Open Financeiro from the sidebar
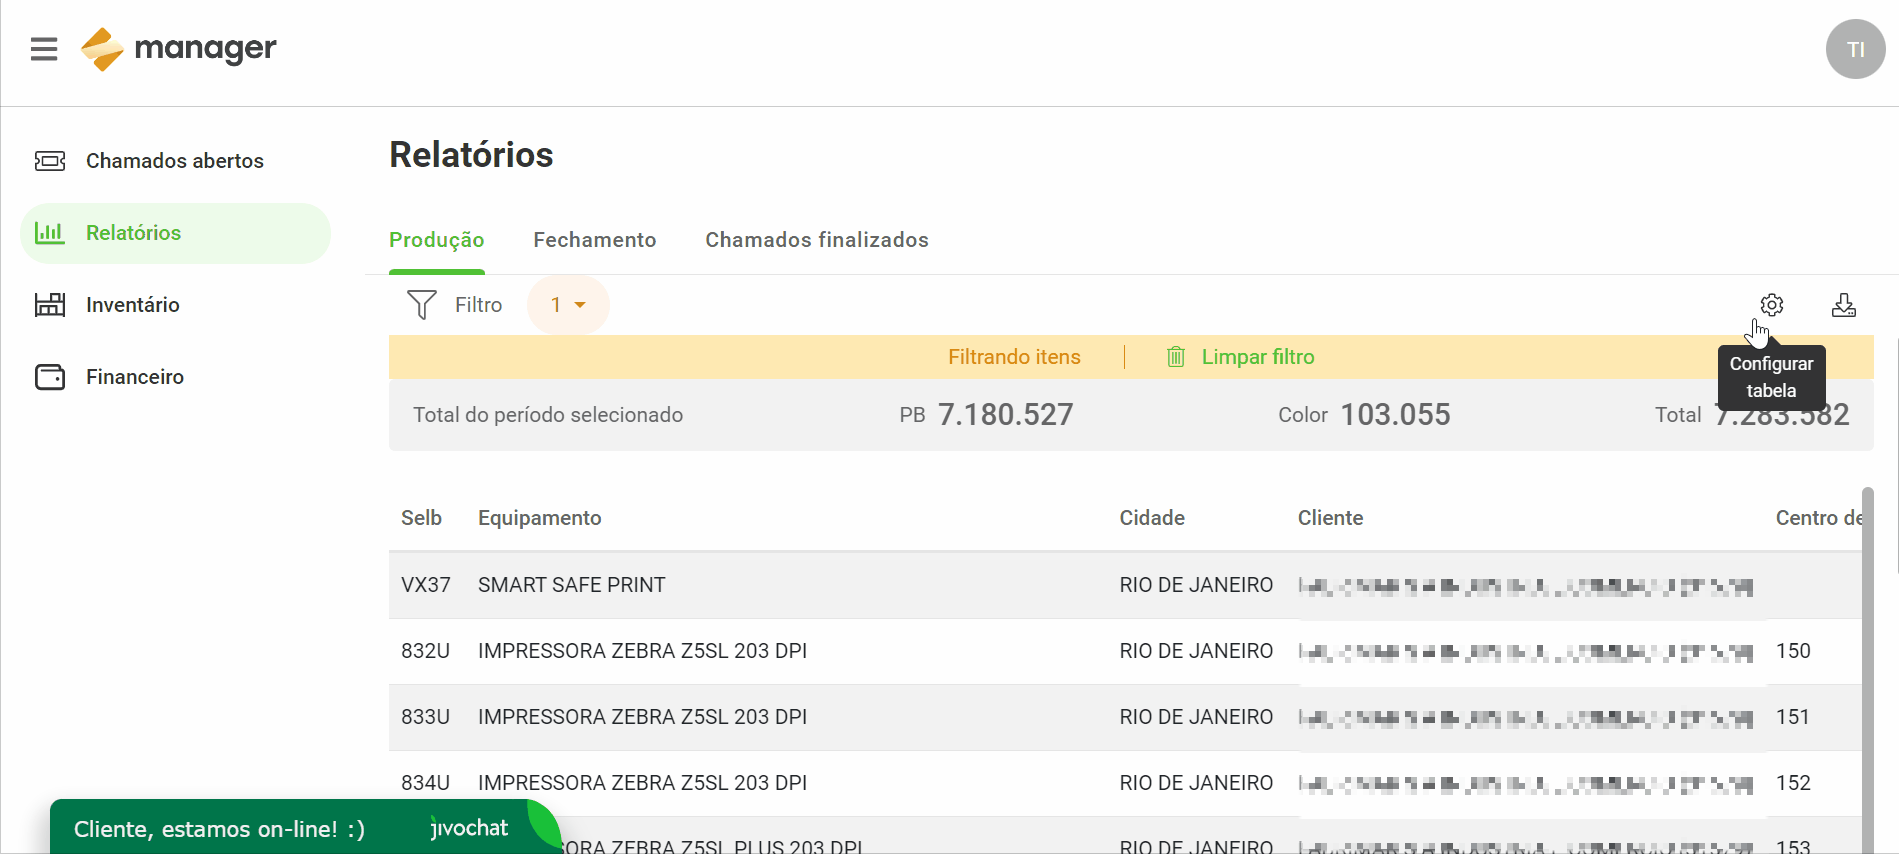Image resolution: width=1899 pixels, height=854 pixels. tap(175, 377)
